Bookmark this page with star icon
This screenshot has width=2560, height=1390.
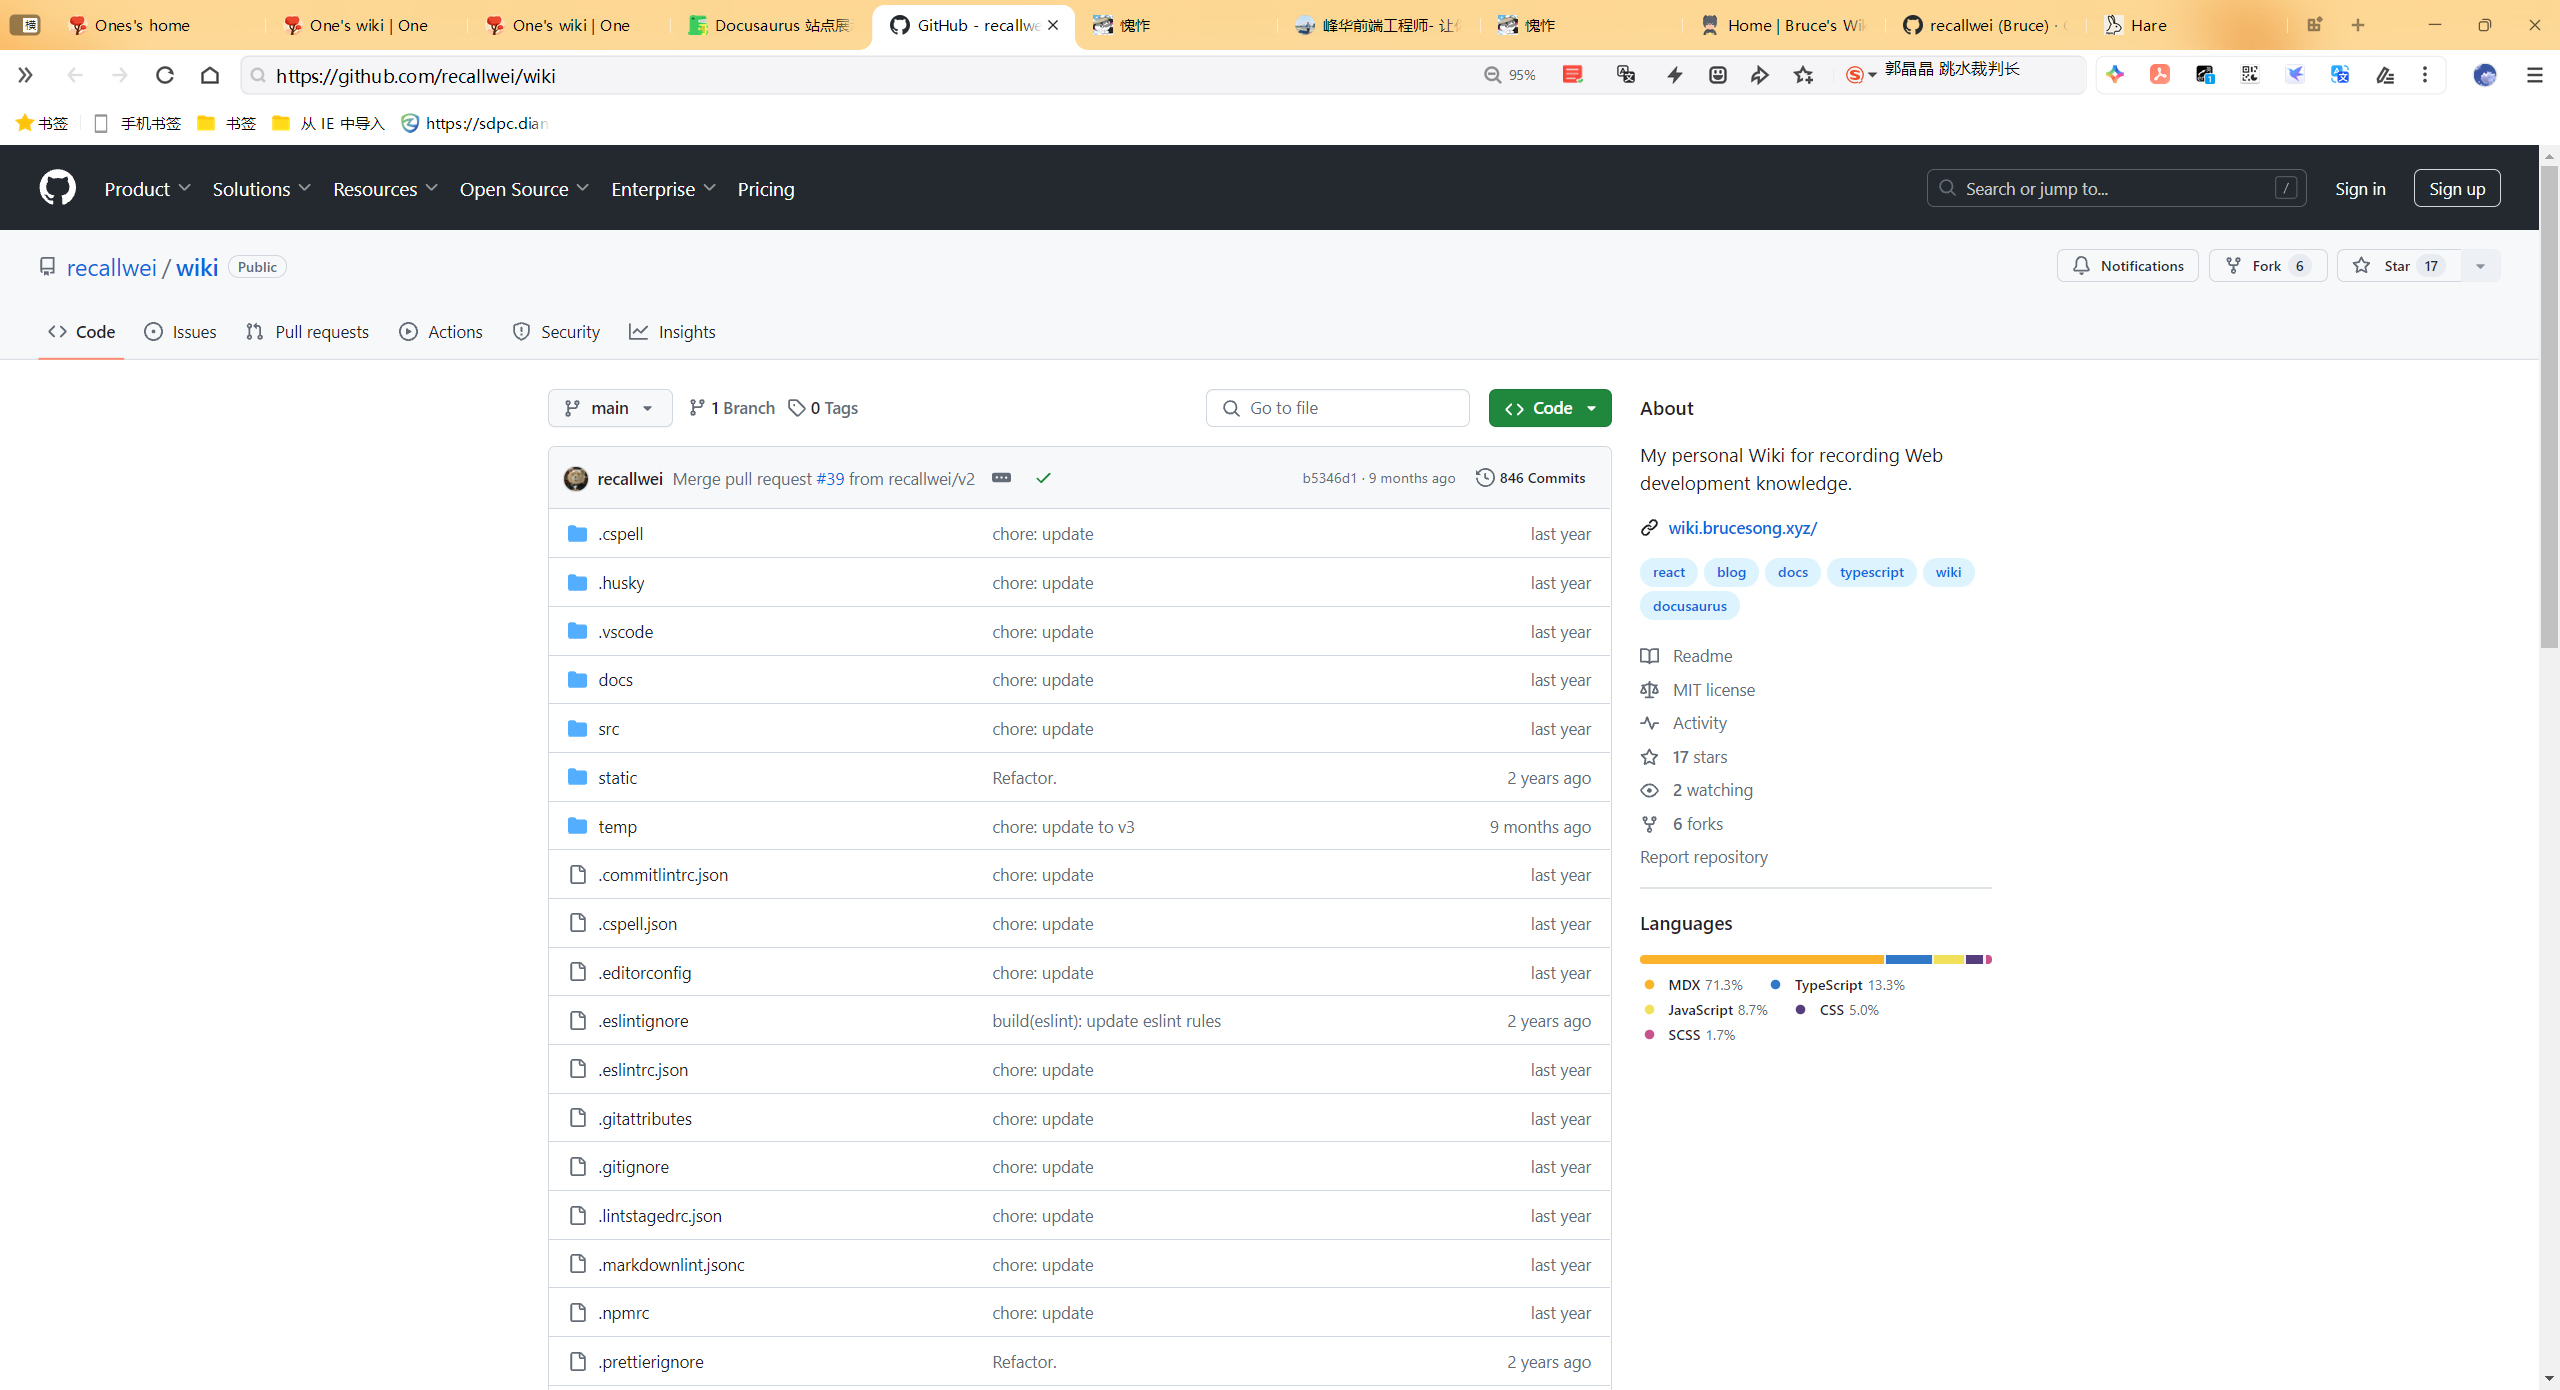tap(1803, 75)
